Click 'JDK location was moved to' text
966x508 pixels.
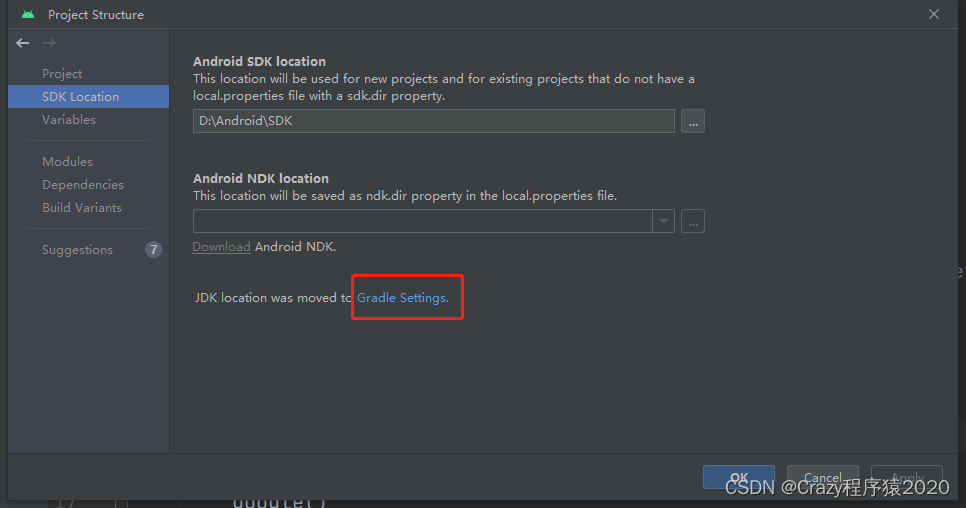pyautogui.click(x=274, y=297)
